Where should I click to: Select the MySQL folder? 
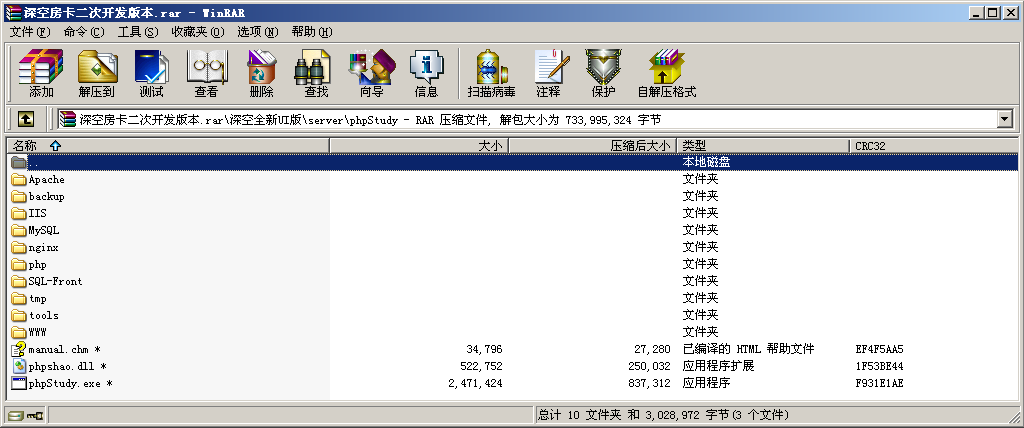coord(43,230)
